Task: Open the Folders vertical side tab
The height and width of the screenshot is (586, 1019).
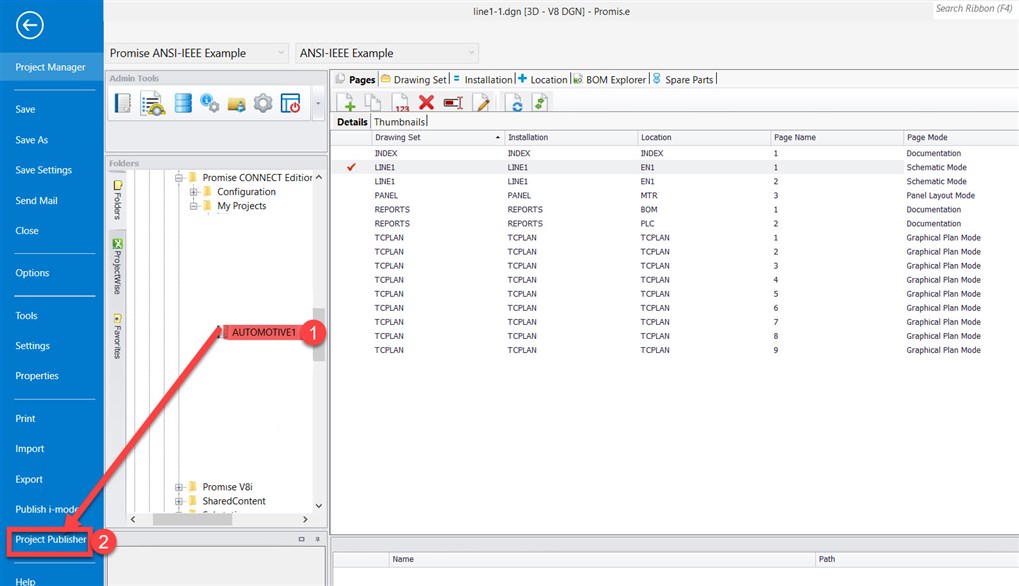Action: (x=118, y=200)
